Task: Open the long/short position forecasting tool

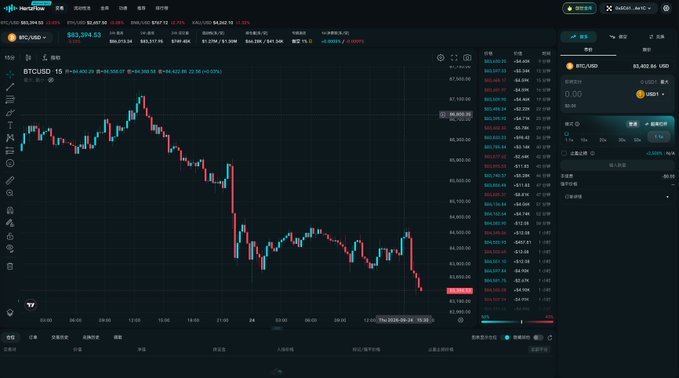Action: [10, 151]
